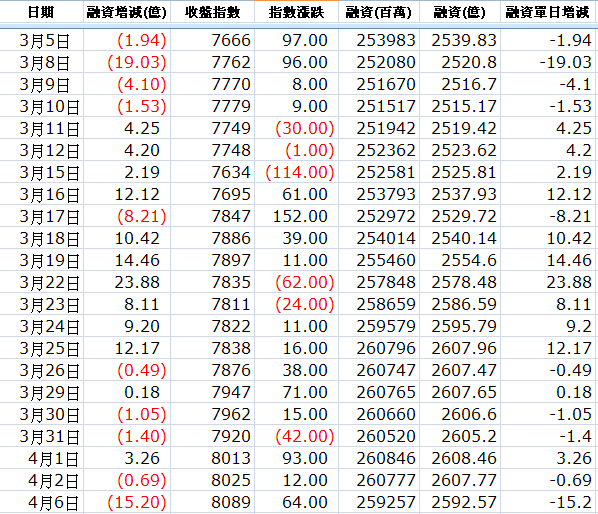Screen dimensions: 598x514
Task: Click the daily change -19.03
Action: (547, 62)
